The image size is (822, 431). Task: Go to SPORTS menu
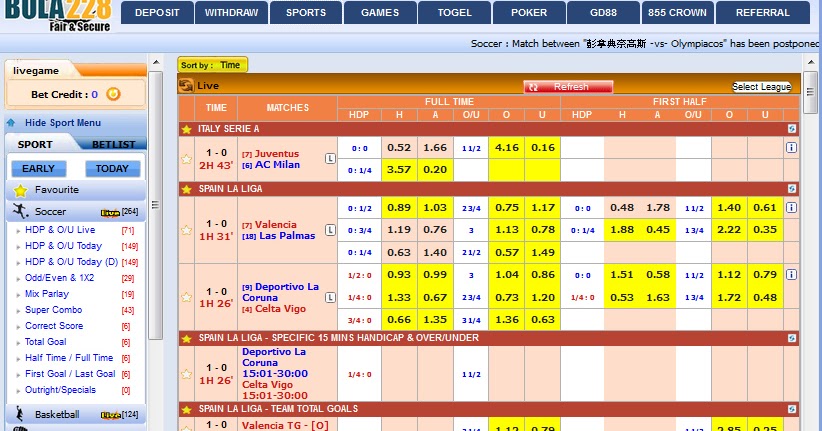[x=306, y=13]
